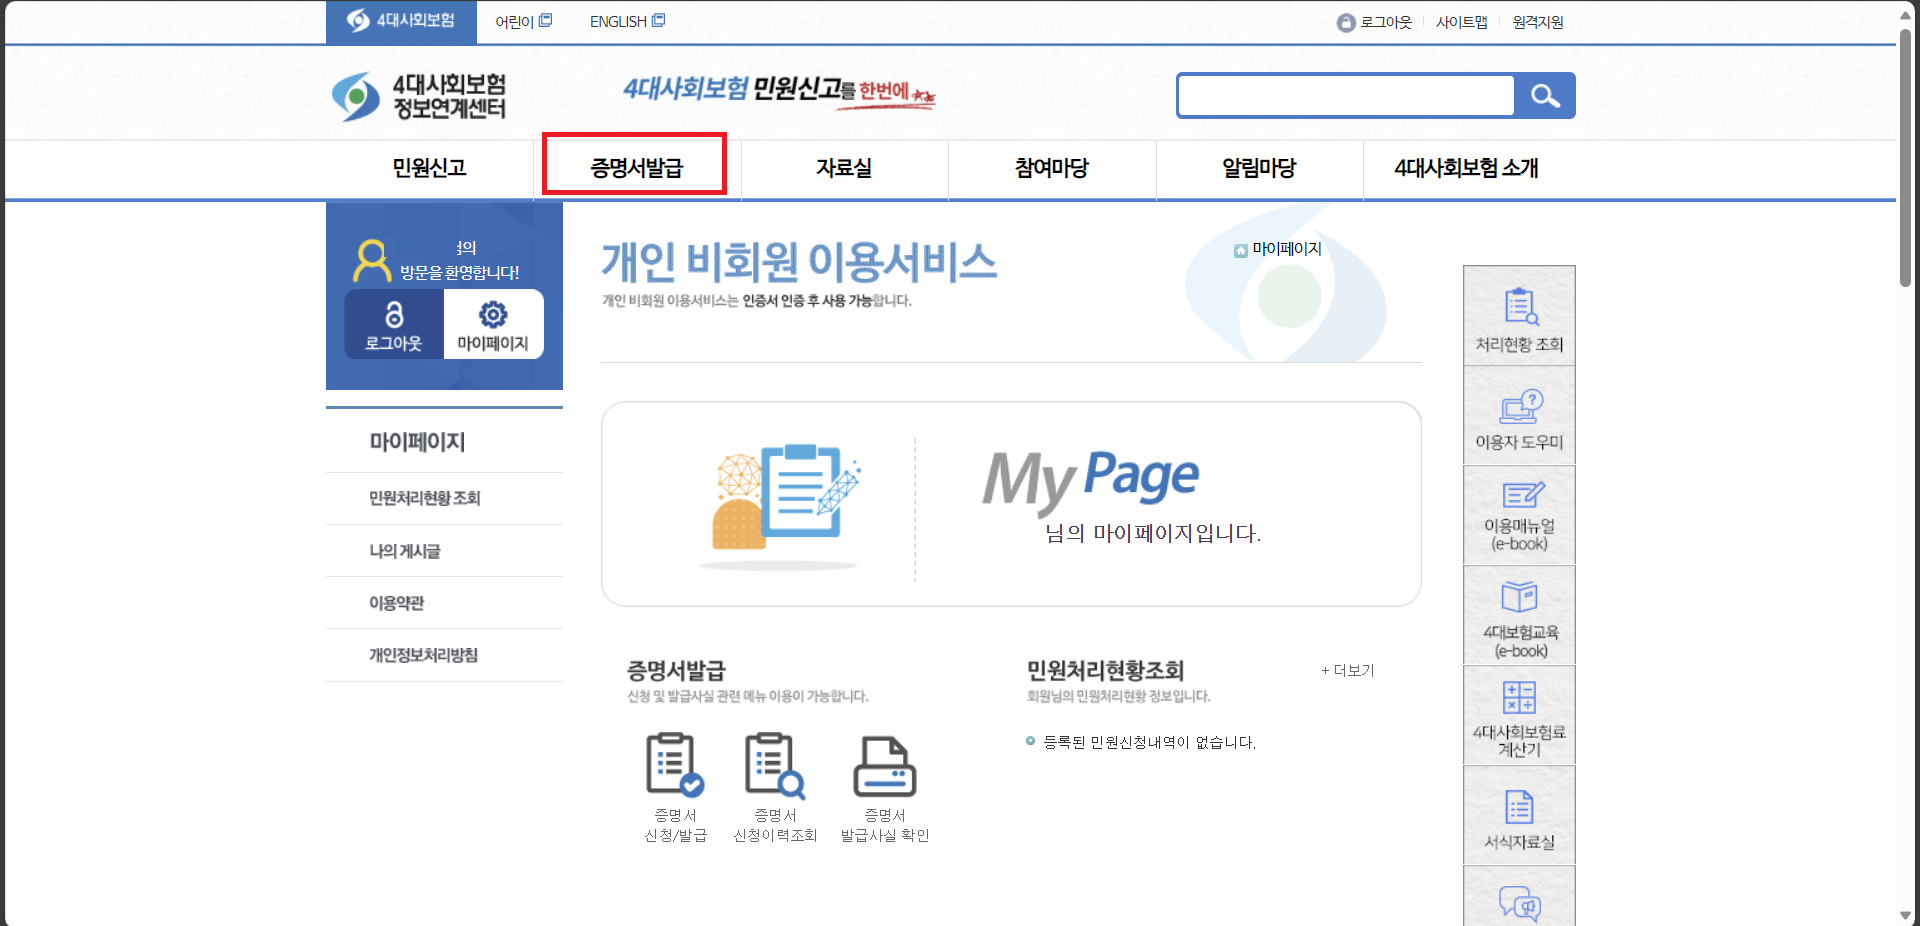Open 개인정보처리방침 in the left menu

pyautogui.click(x=423, y=655)
